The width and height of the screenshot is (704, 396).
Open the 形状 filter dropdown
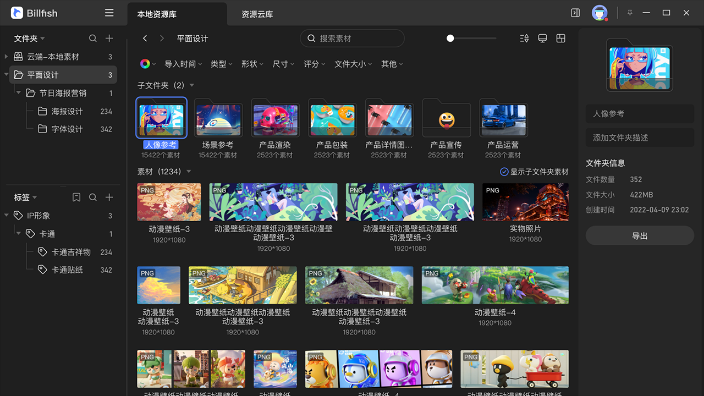[252, 64]
